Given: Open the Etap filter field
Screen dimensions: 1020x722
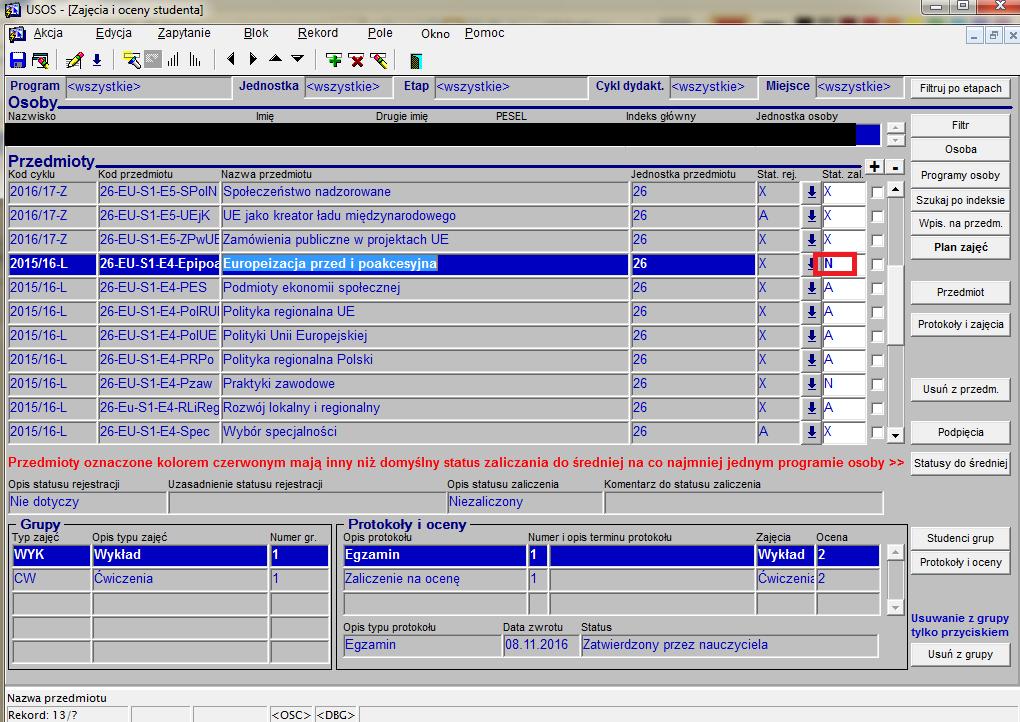Looking at the screenshot, I should pyautogui.click(x=511, y=87).
